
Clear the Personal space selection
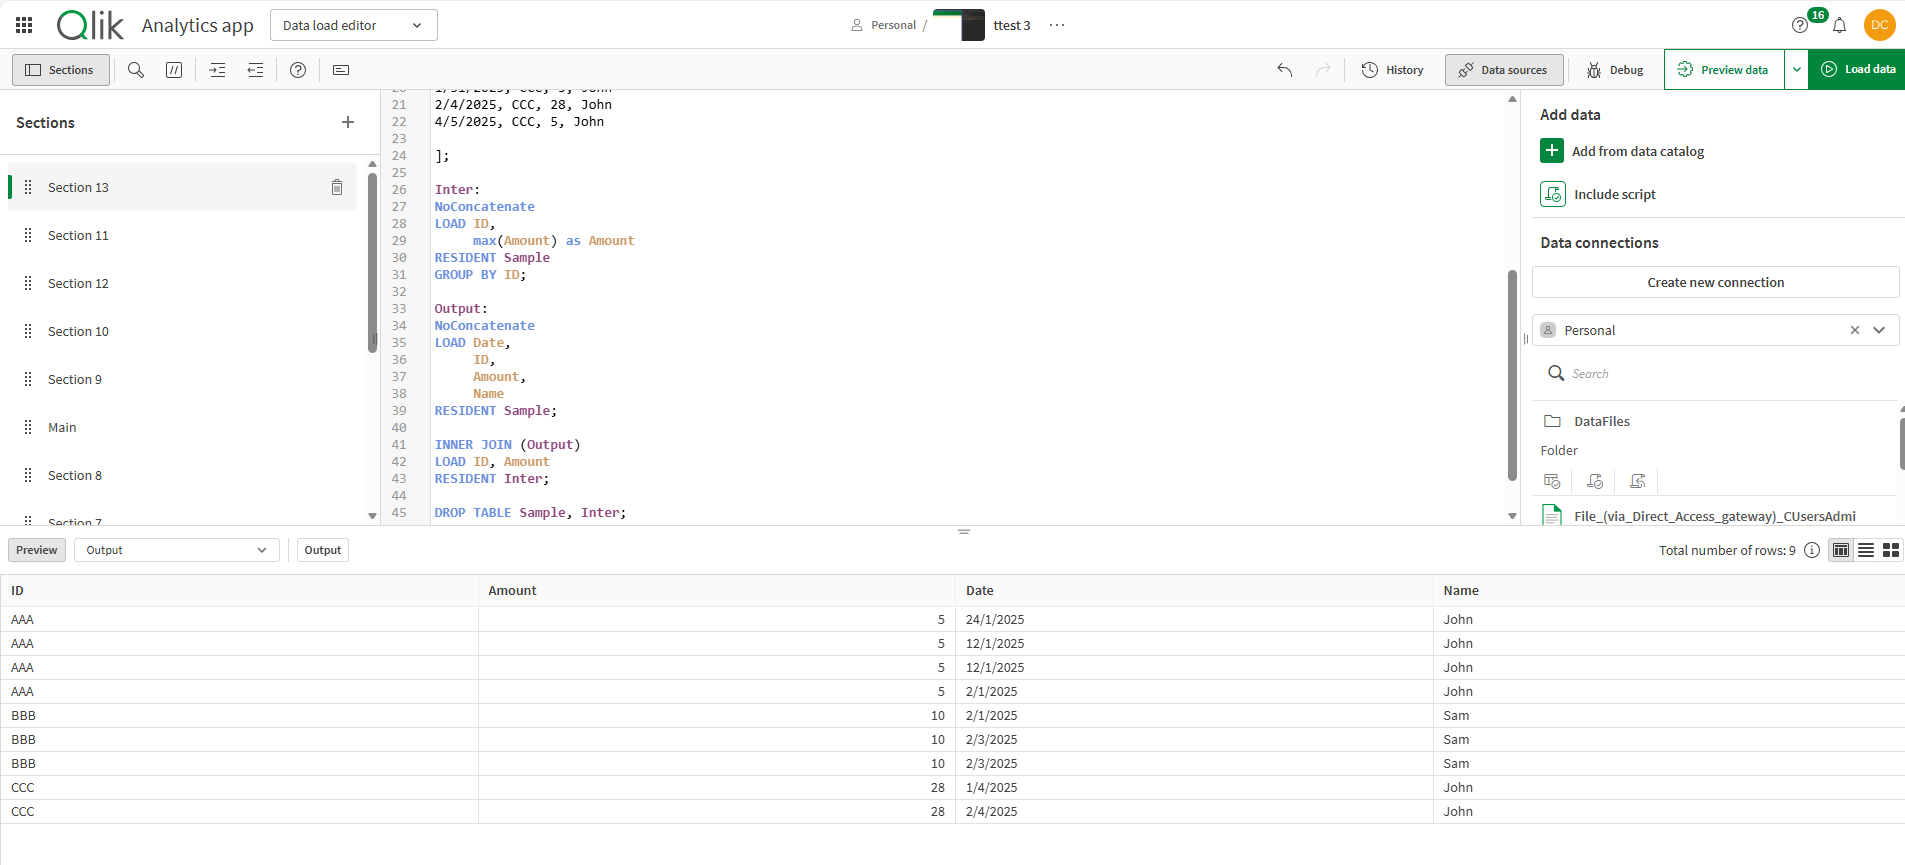(x=1855, y=330)
